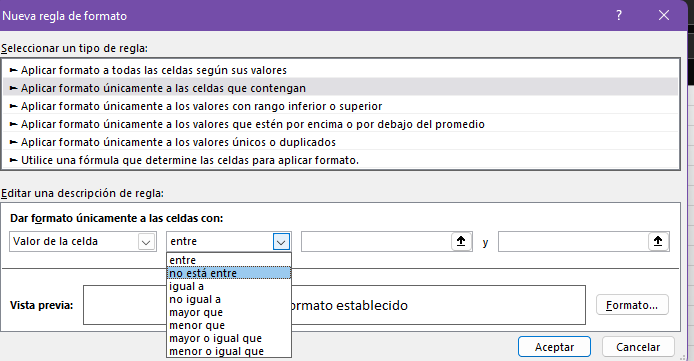694x361 pixels.
Task: Choose 'igual a' in the operator list
Action: point(229,286)
